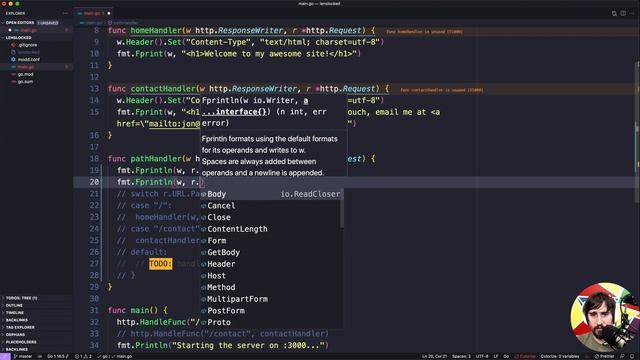Select GetBody from suggestions
The image size is (640, 360).
(x=271, y=252)
